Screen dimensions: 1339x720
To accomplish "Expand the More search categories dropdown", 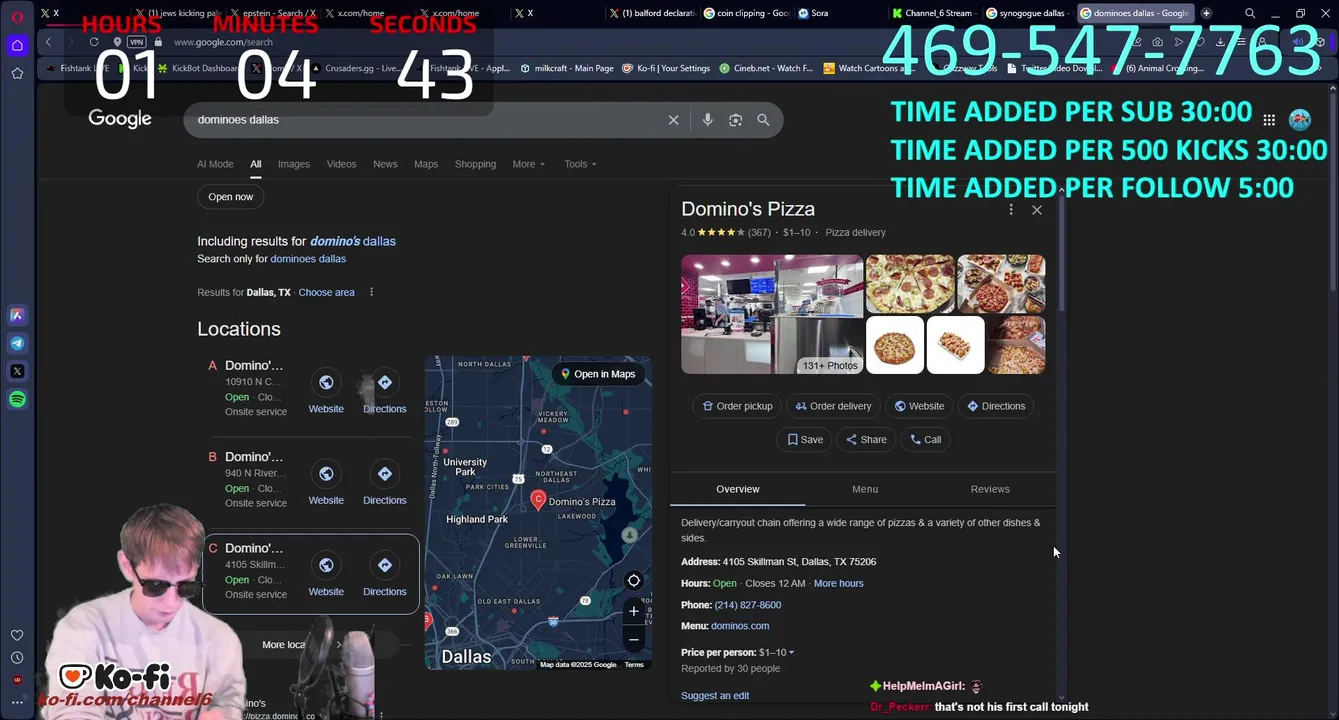I will coord(529,164).
